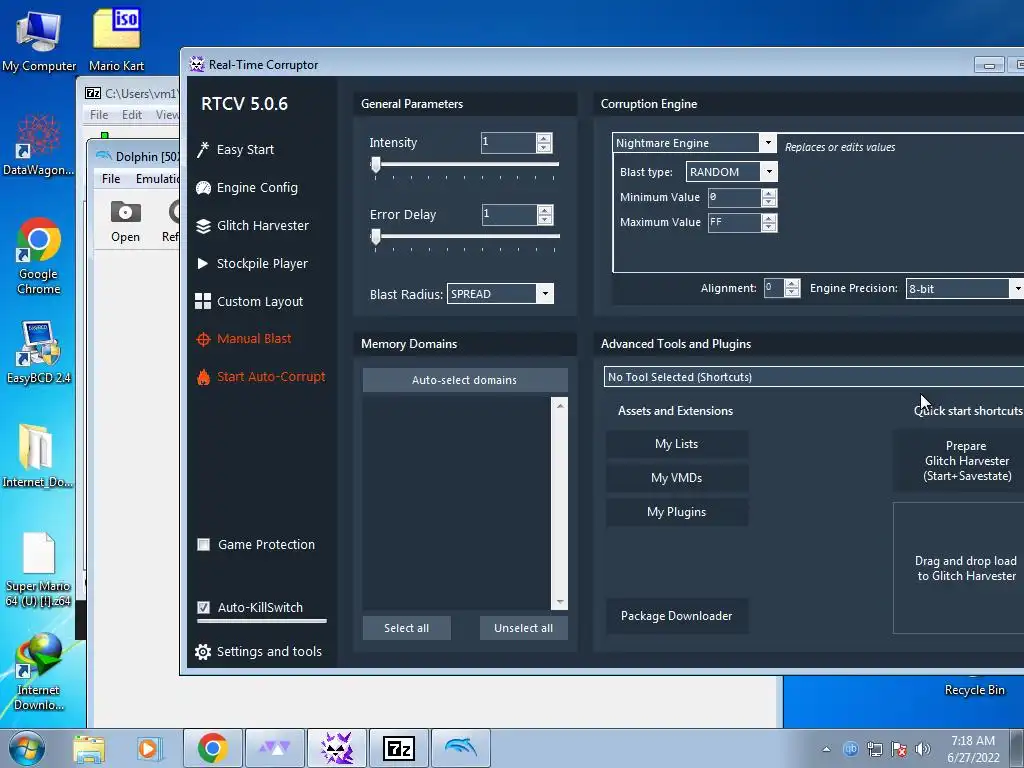Toggle Auto-KillSwitch checkbox

coord(204,607)
